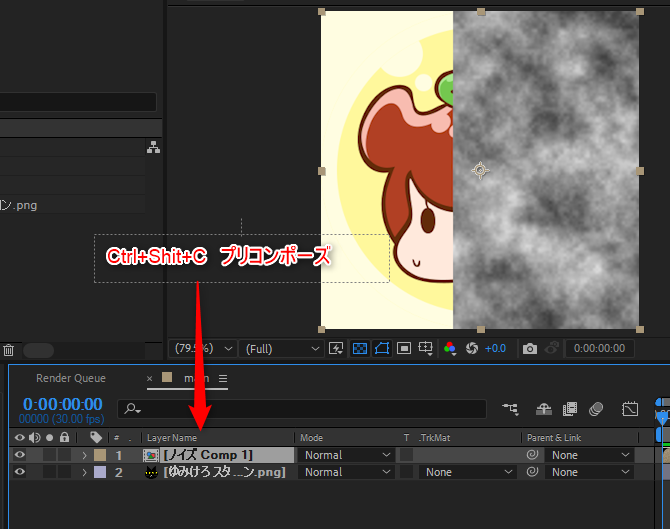The height and width of the screenshot is (529, 670).
Task: Toggle solo box for layer 1
Action: 50,455
